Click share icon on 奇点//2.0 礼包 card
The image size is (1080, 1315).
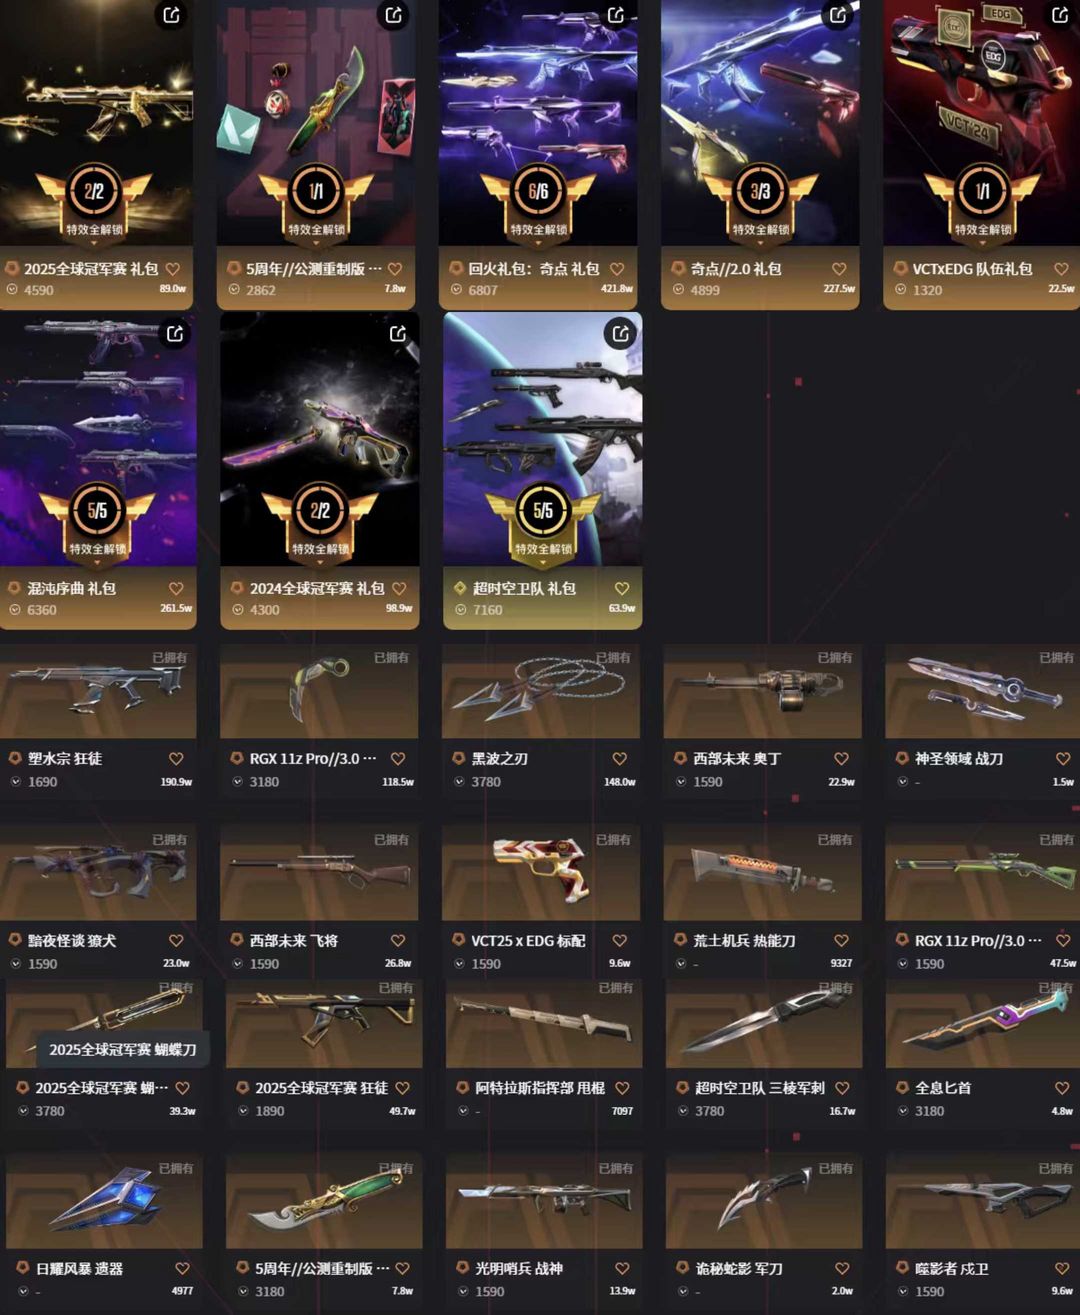click(838, 14)
